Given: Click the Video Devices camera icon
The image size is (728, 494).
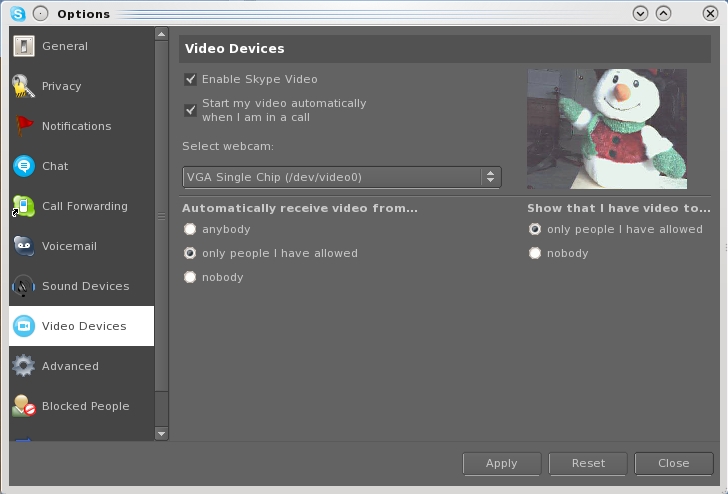Looking at the screenshot, I should [x=24, y=326].
